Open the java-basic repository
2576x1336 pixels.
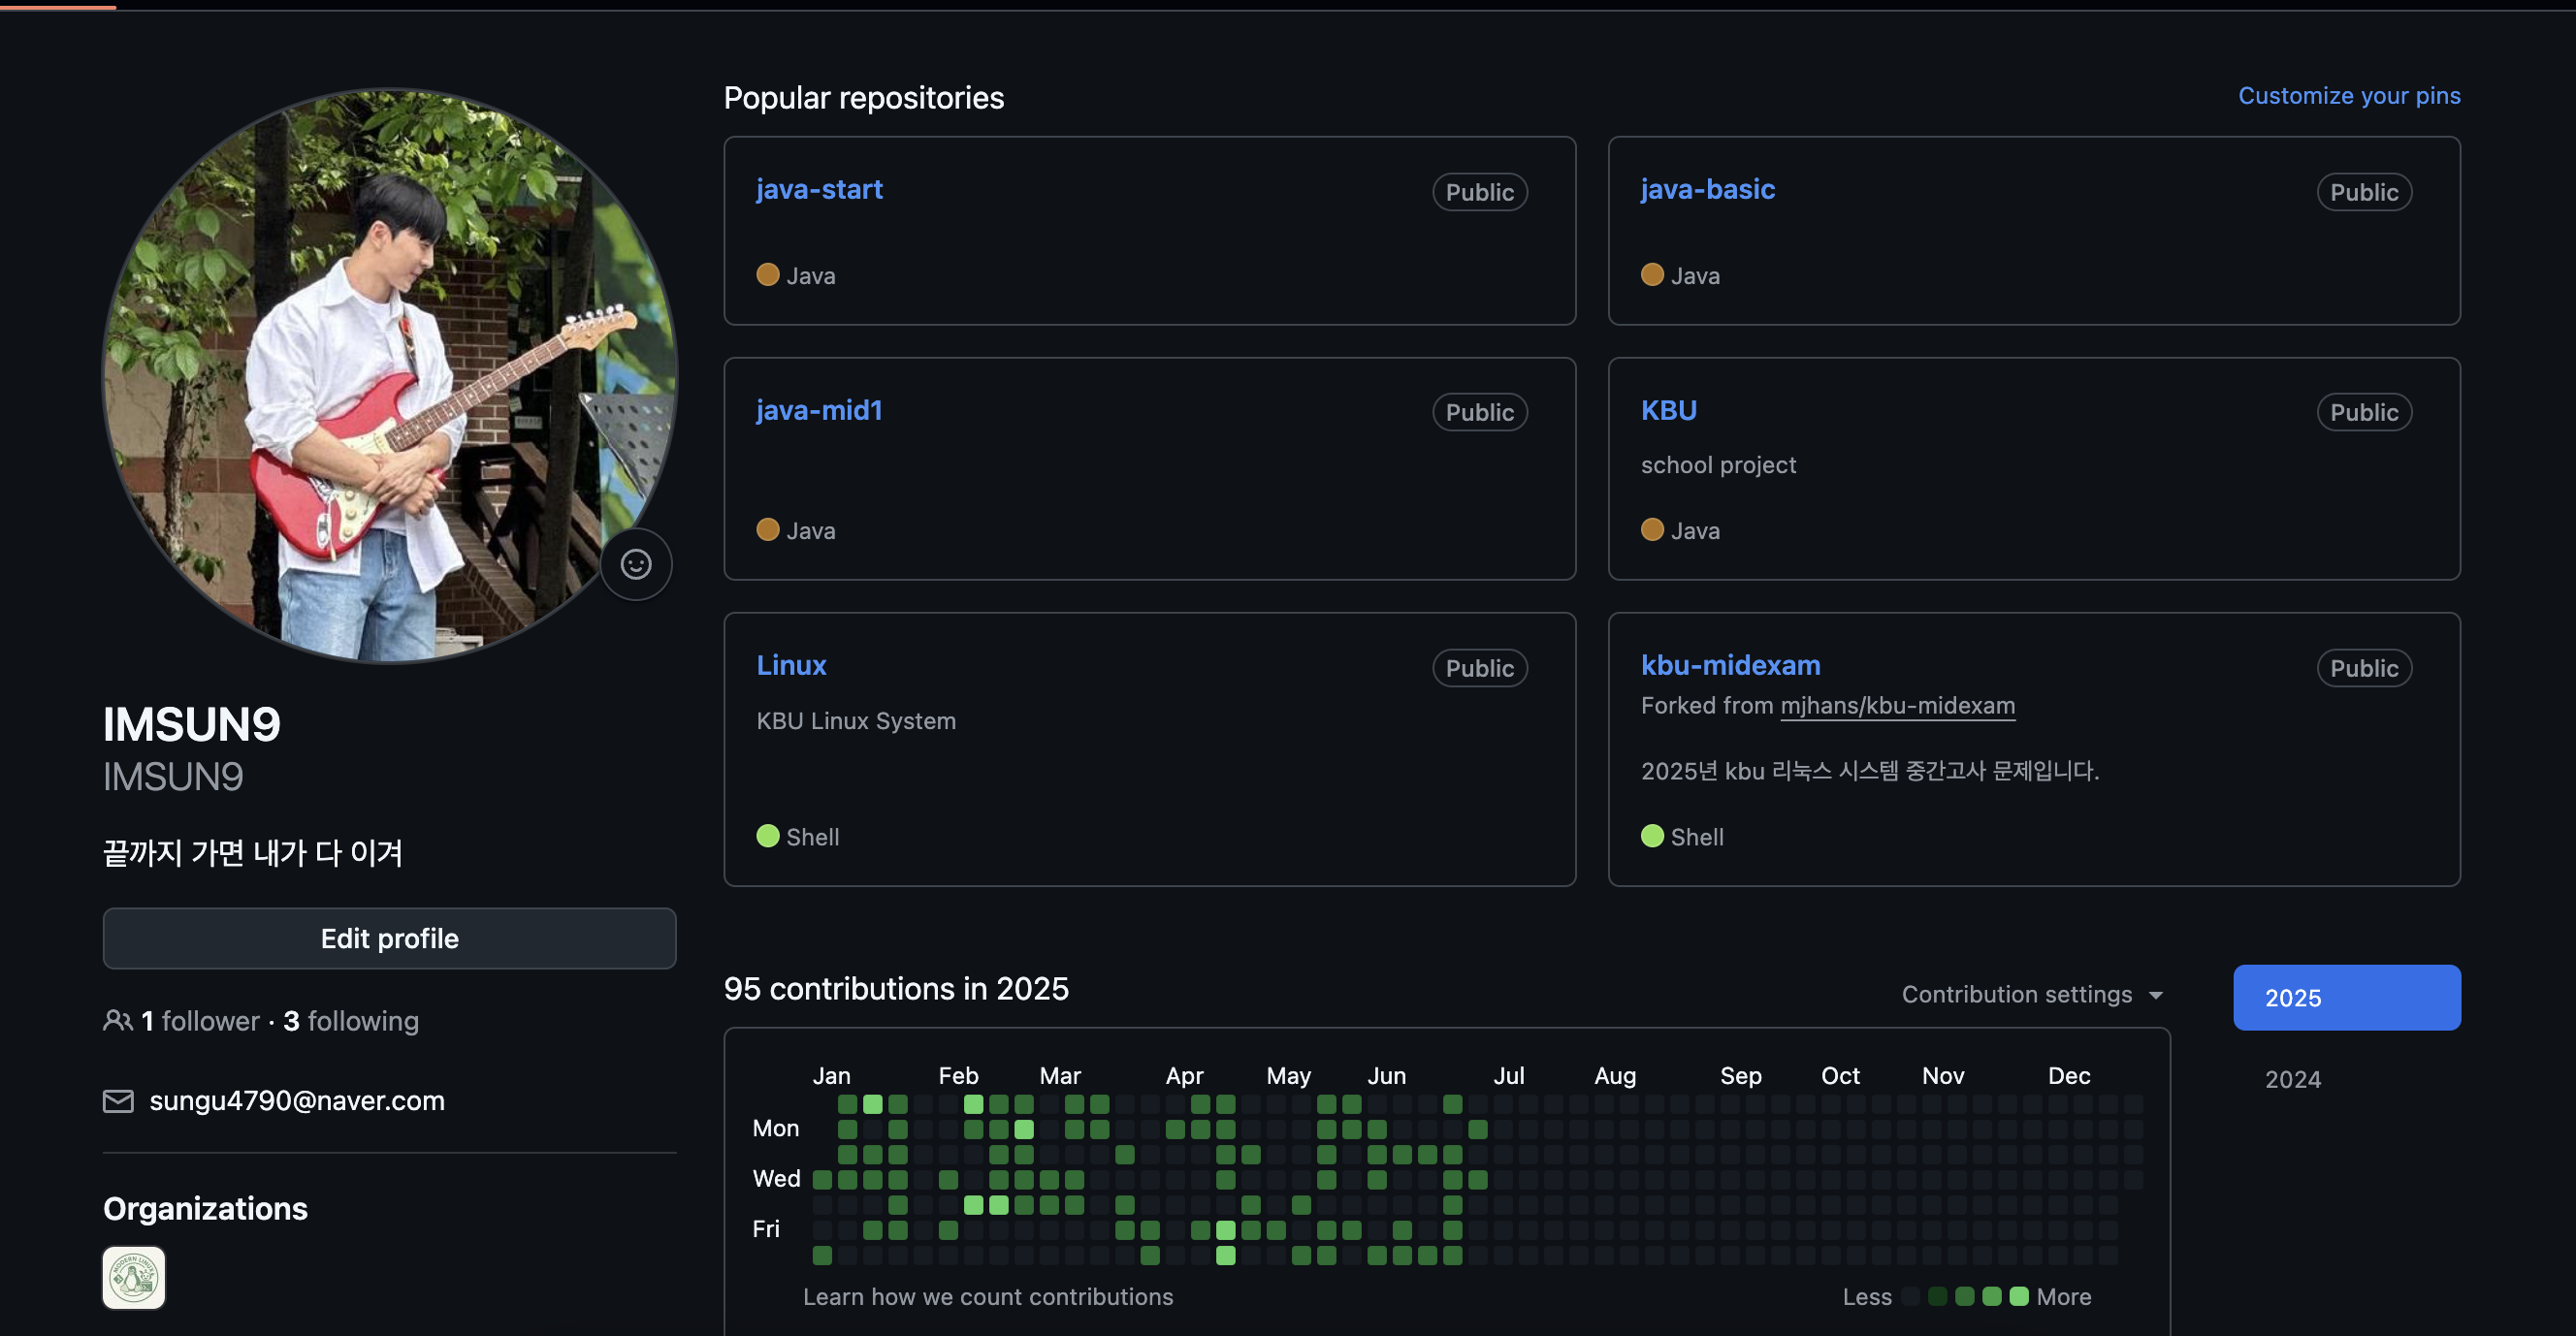[1707, 189]
